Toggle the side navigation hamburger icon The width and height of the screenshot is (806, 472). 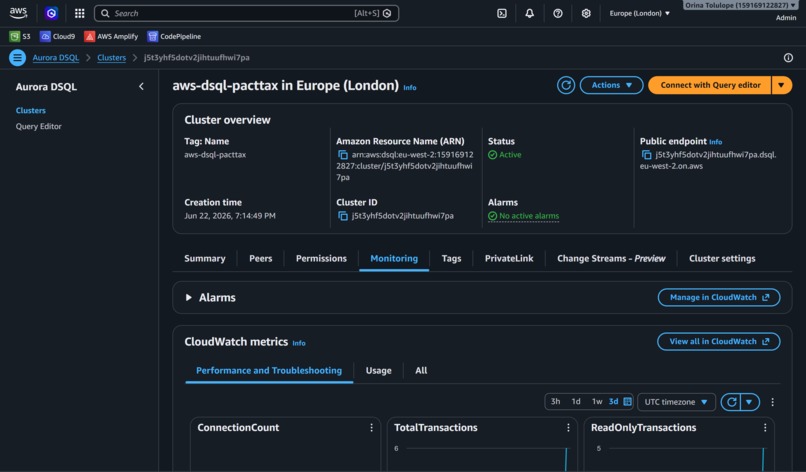[x=17, y=58]
